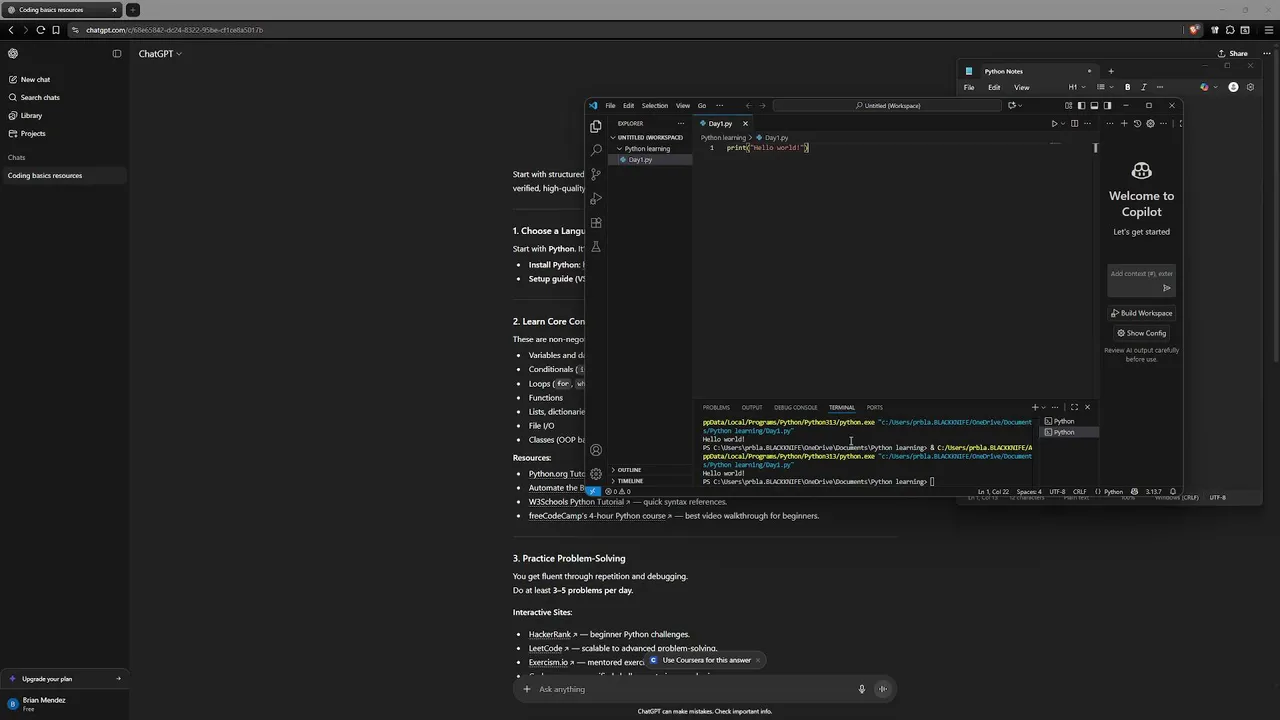Open Copilot chat settings gear
Image resolution: width=1280 pixels, height=720 pixels.
click(x=1150, y=124)
